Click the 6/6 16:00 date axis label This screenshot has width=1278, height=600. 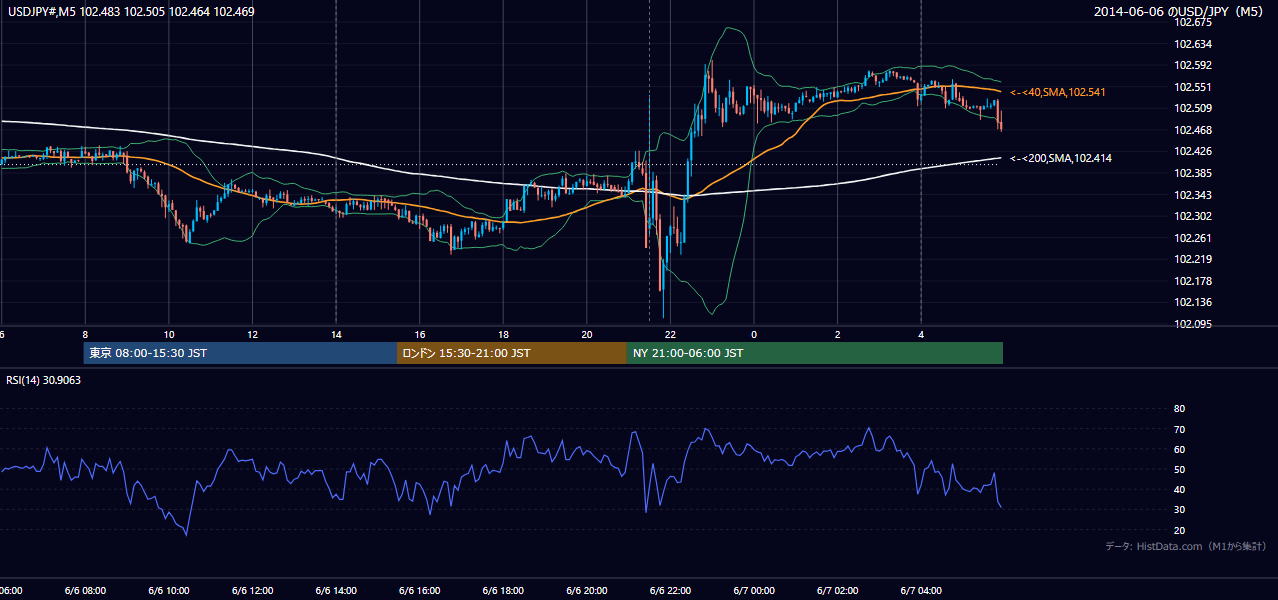click(x=419, y=590)
